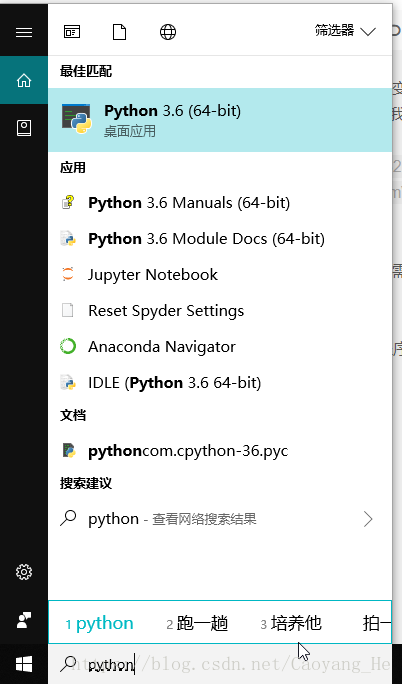Click the Reset Spyder Settings file icon
402x684 pixels.
tap(68, 311)
